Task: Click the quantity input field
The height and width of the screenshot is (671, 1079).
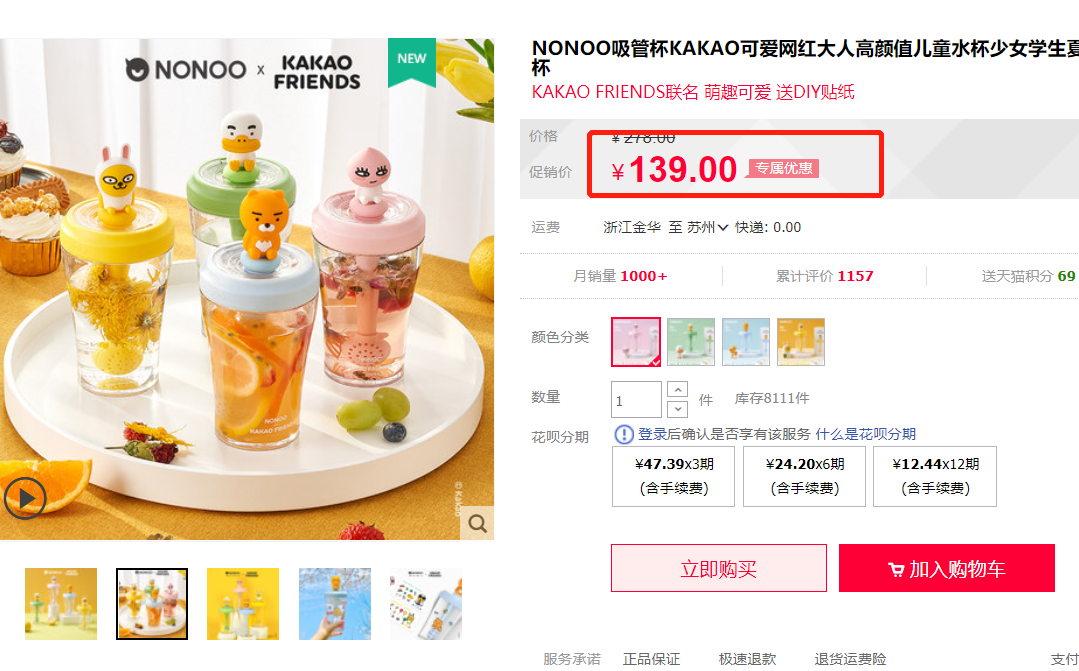Action: pos(637,400)
